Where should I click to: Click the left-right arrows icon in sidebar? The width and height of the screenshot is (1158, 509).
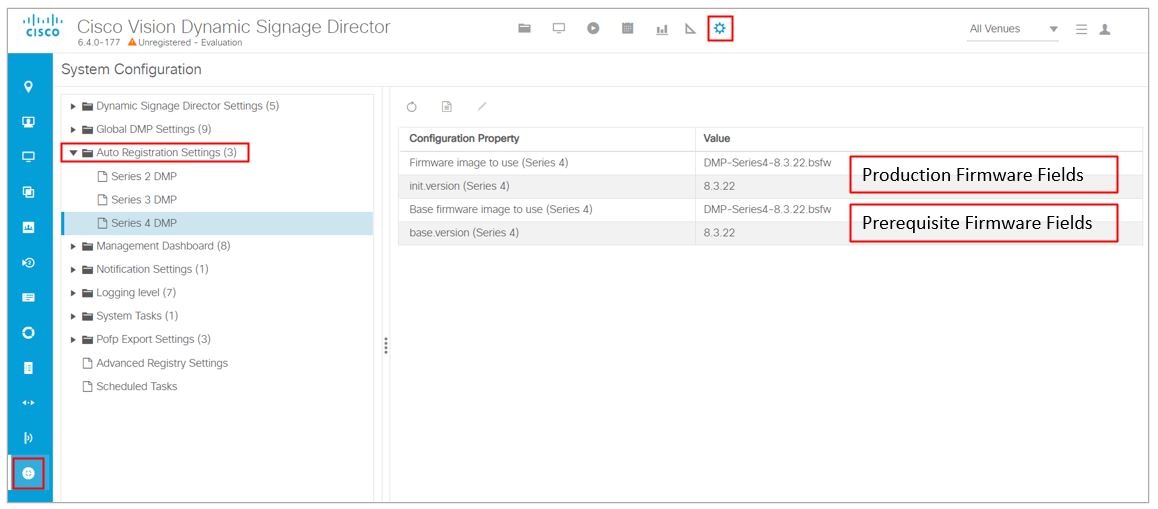[x=29, y=403]
